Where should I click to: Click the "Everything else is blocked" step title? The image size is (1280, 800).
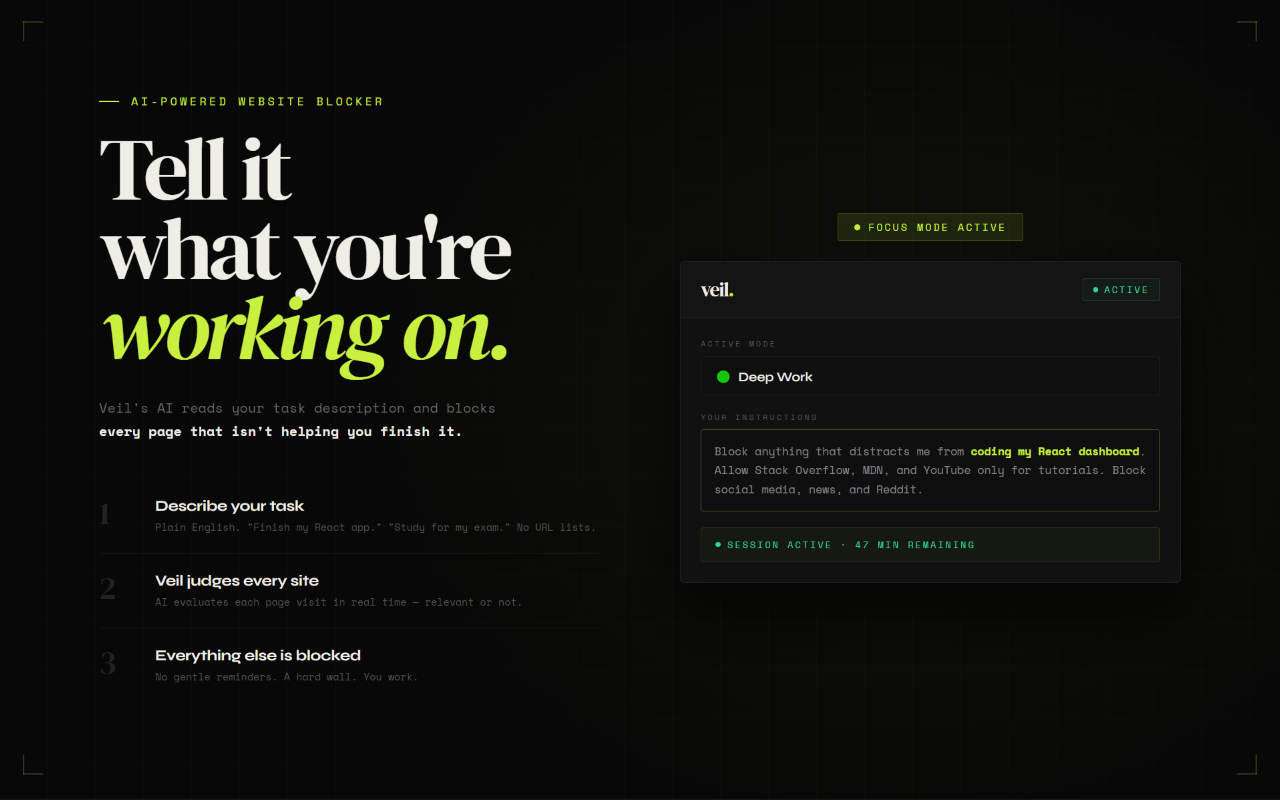pos(258,656)
